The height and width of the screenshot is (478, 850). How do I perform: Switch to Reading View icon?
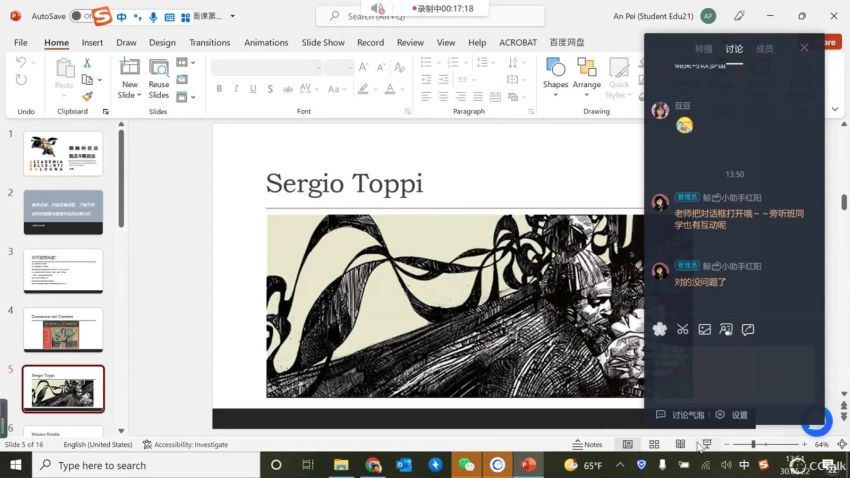(x=680, y=444)
